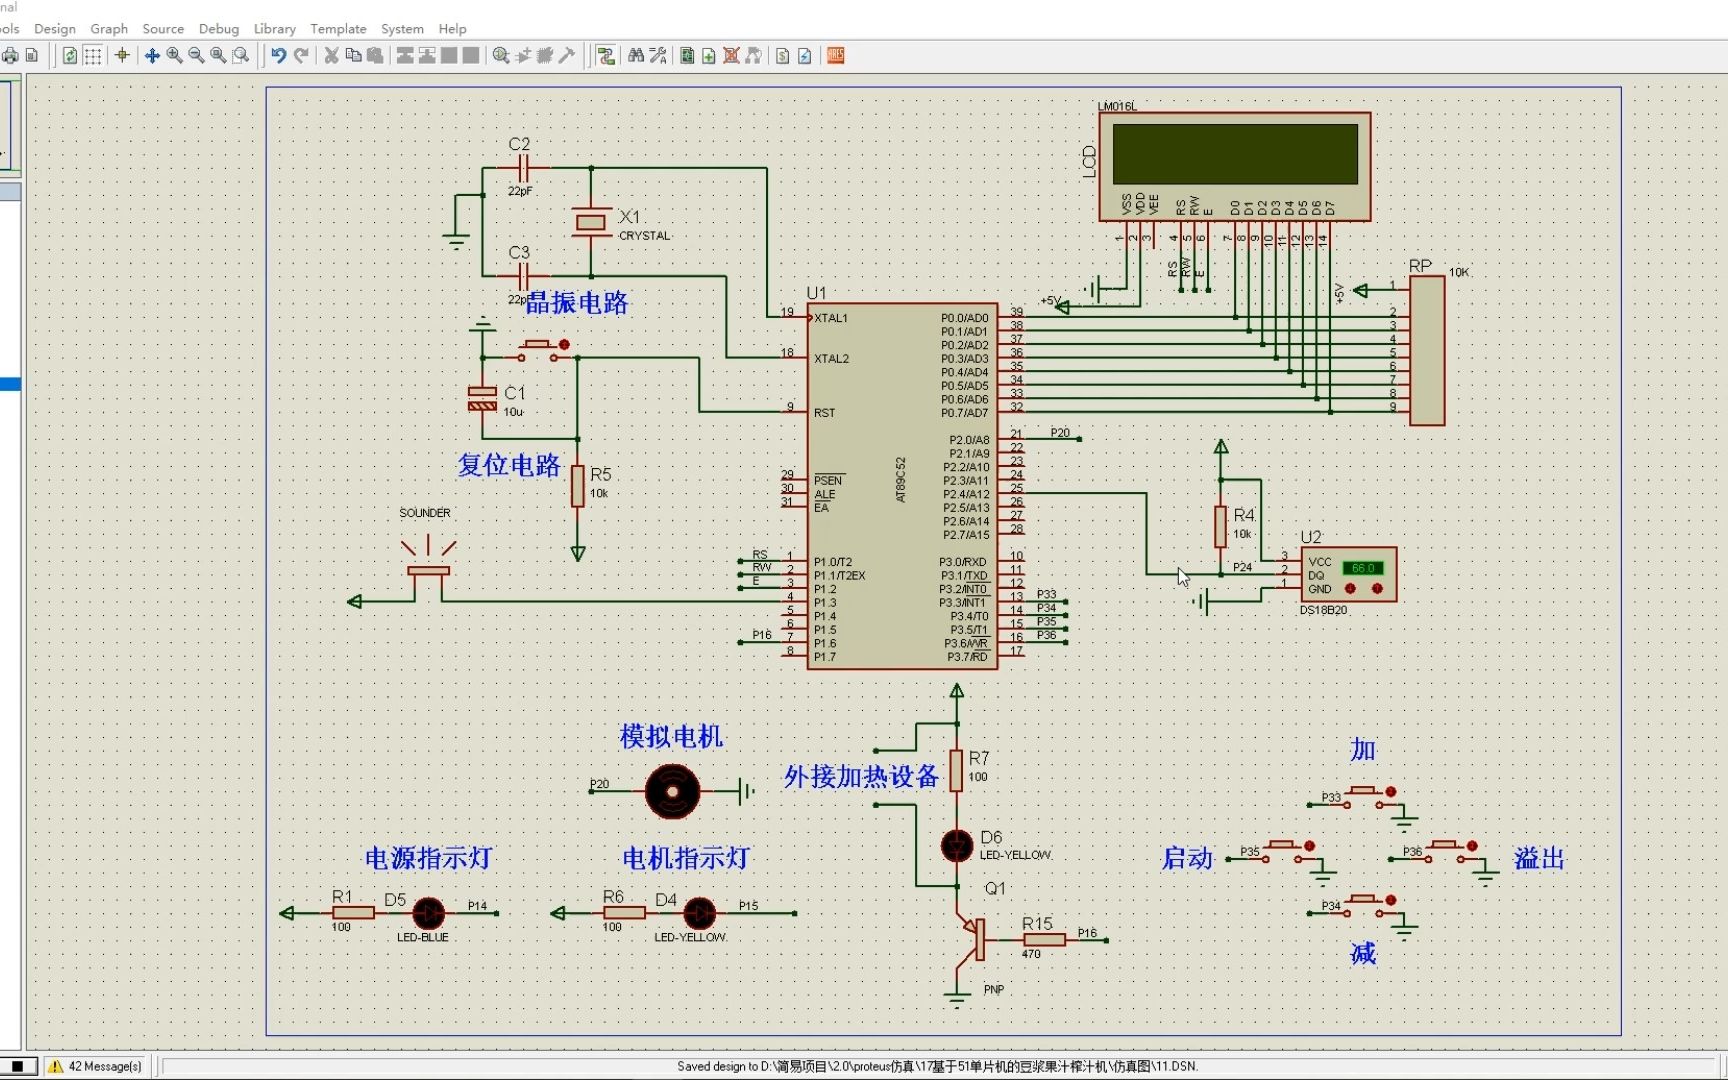Click the DS18B20 right temperature adjust dot
1728x1080 pixels.
[x=1377, y=589]
